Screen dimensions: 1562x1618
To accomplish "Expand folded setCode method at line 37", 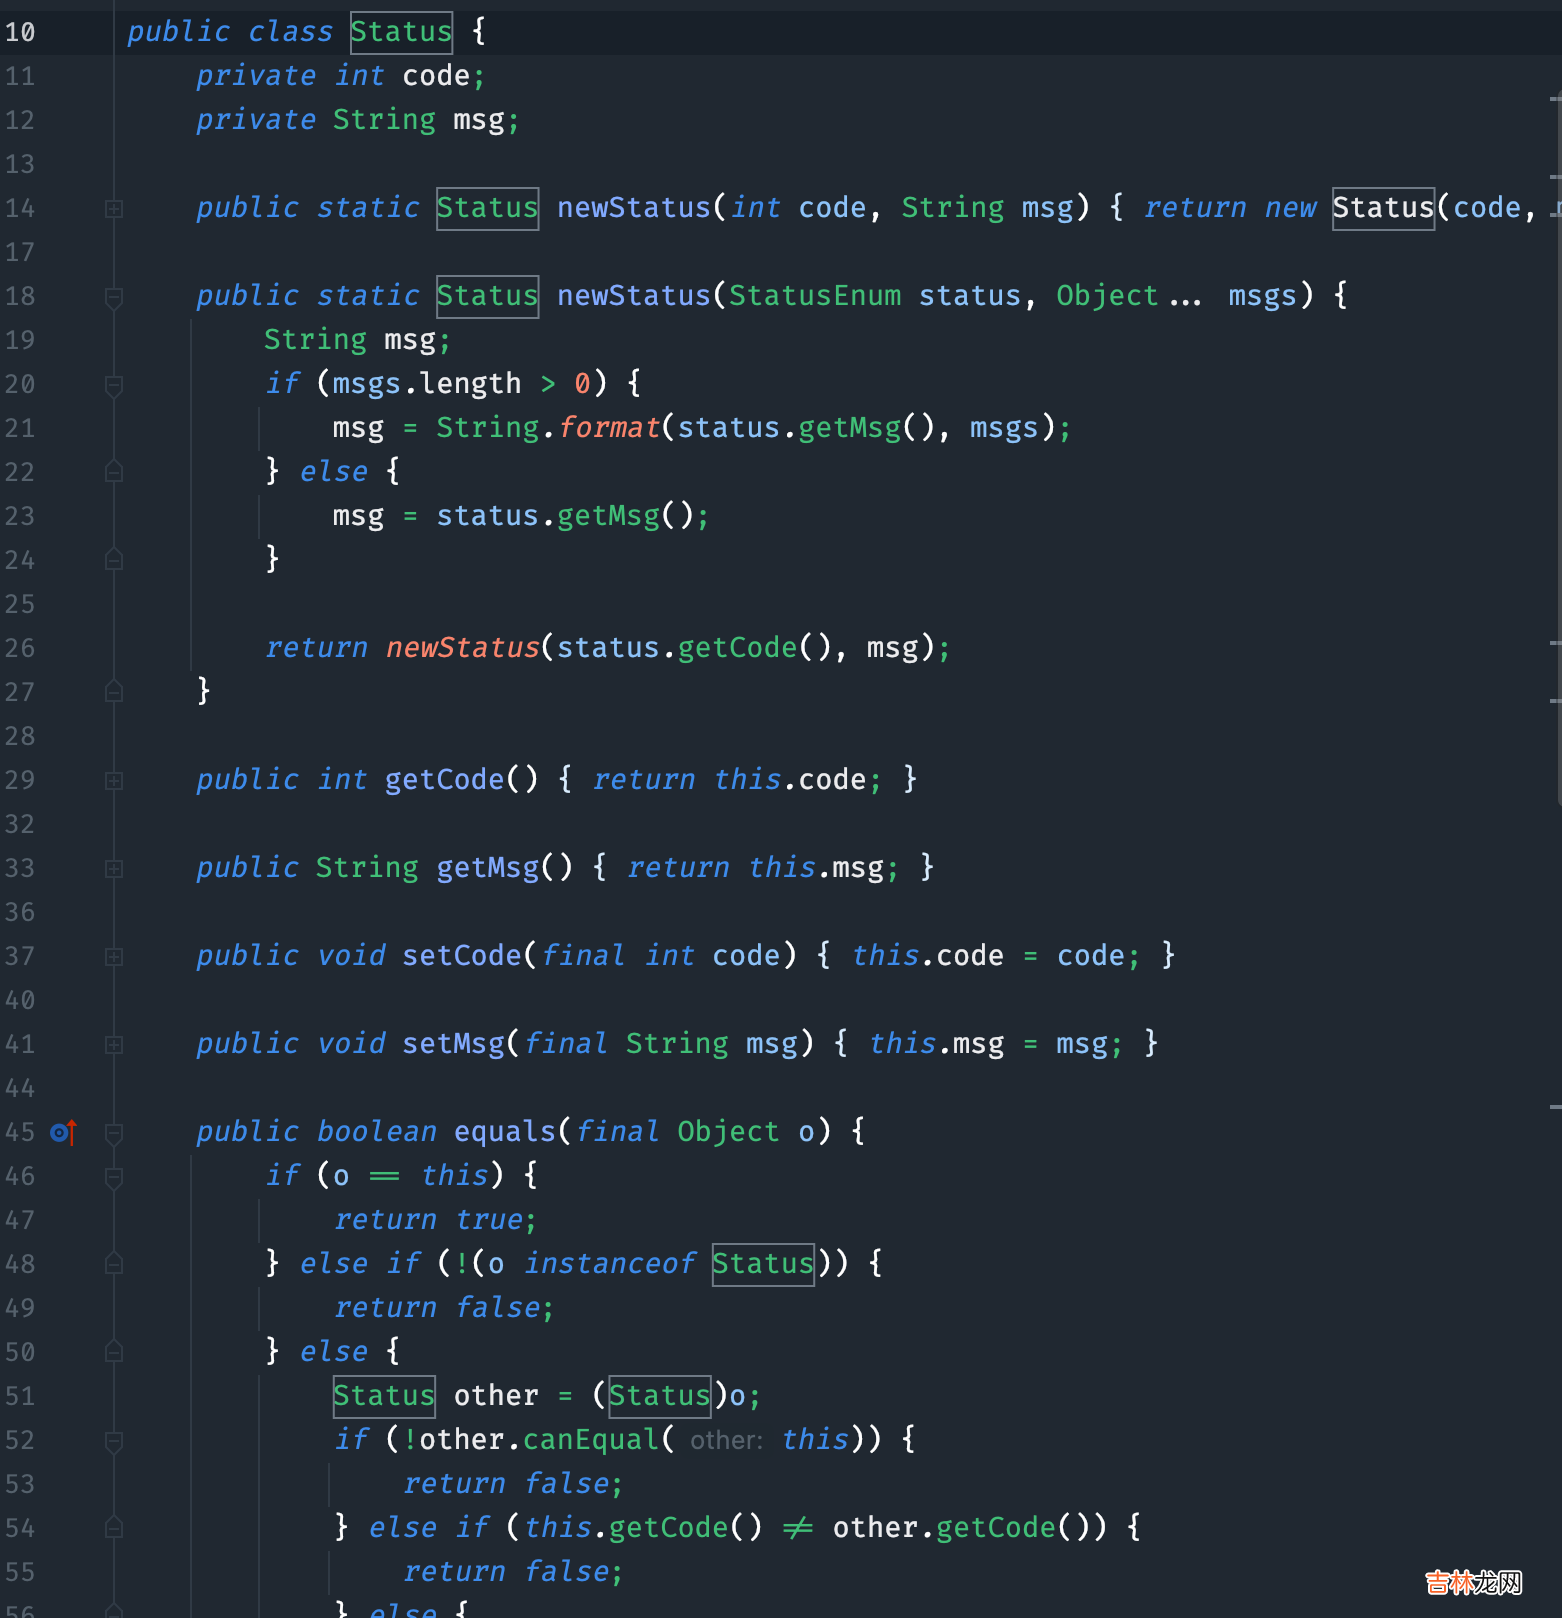I will pyautogui.click(x=114, y=956).
